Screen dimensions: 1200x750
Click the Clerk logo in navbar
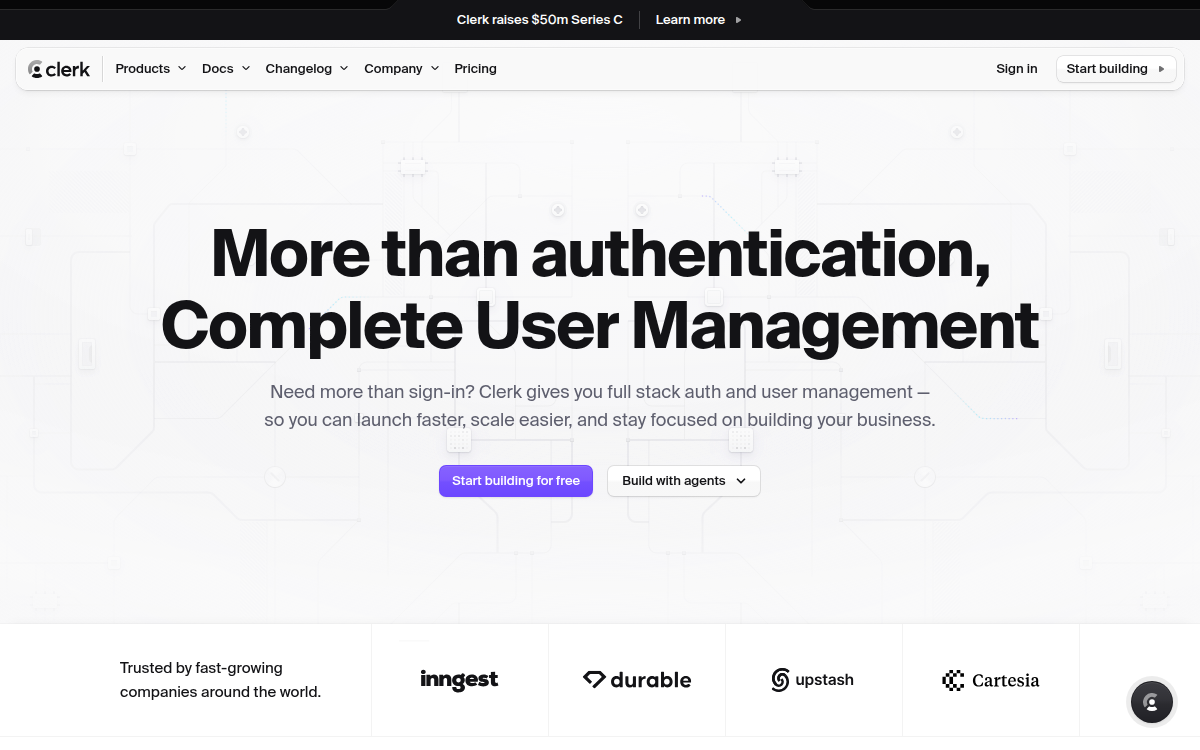pyautogui.click(x=59, y=69)
